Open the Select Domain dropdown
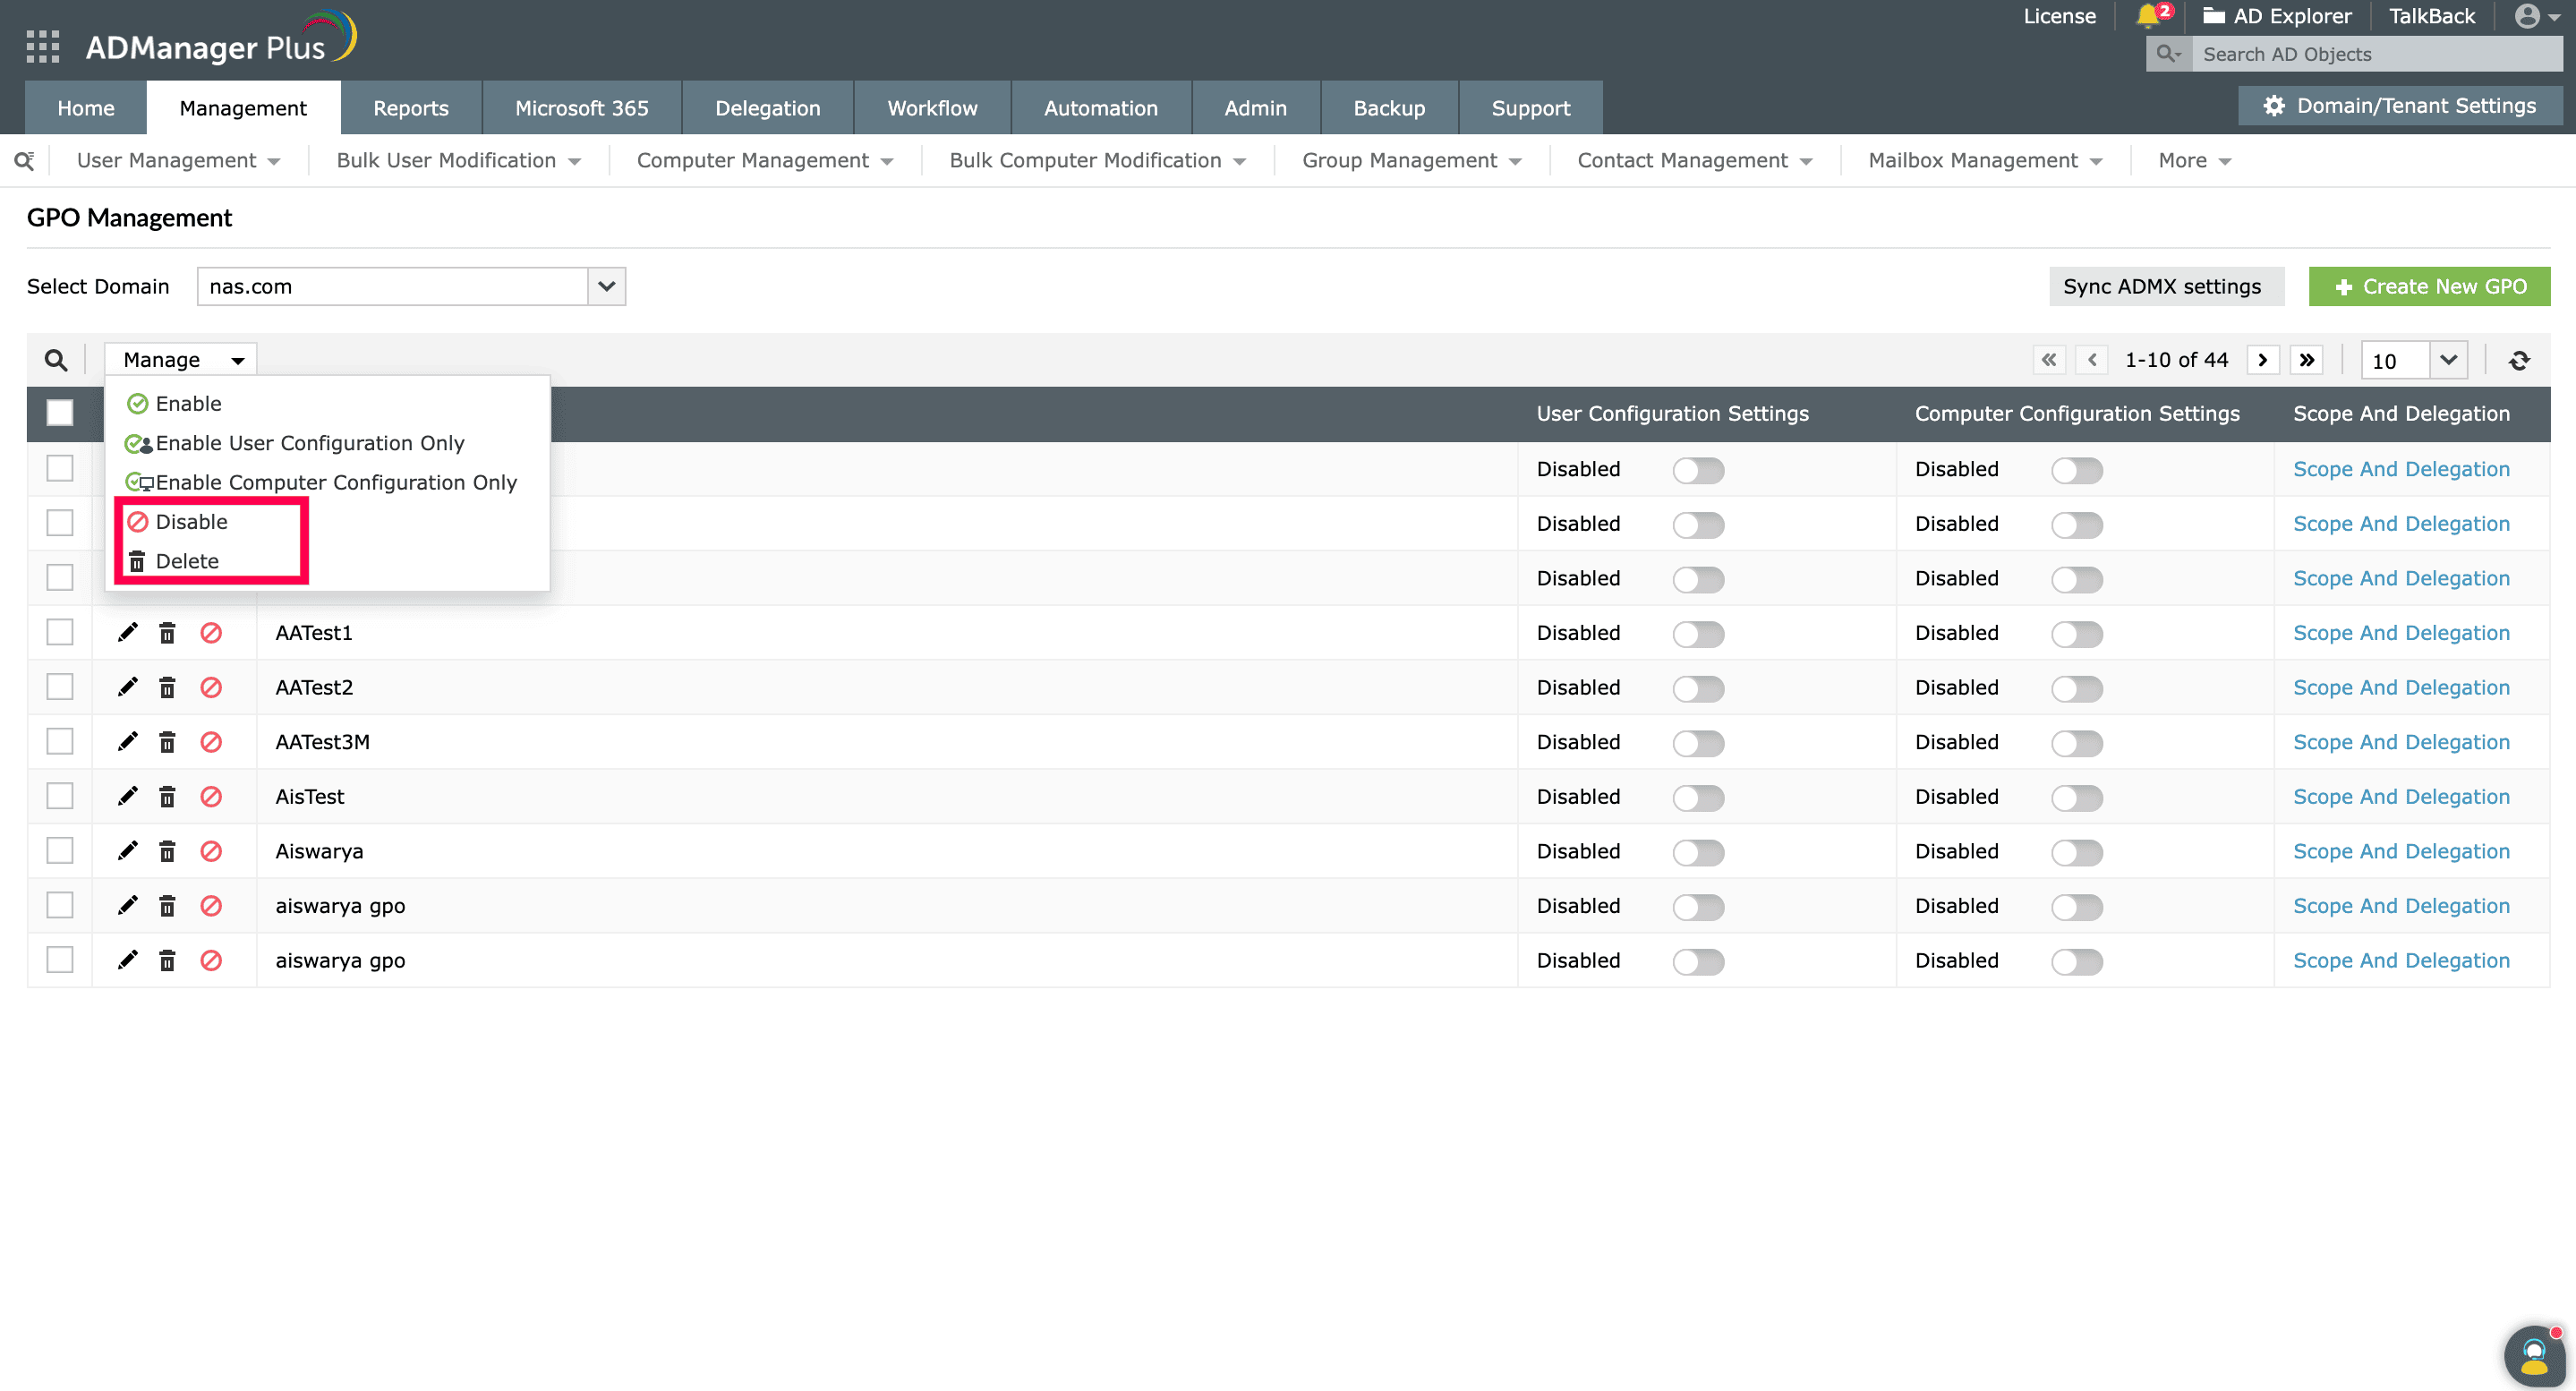2576x1391 pixels. [x=604, y=286]
